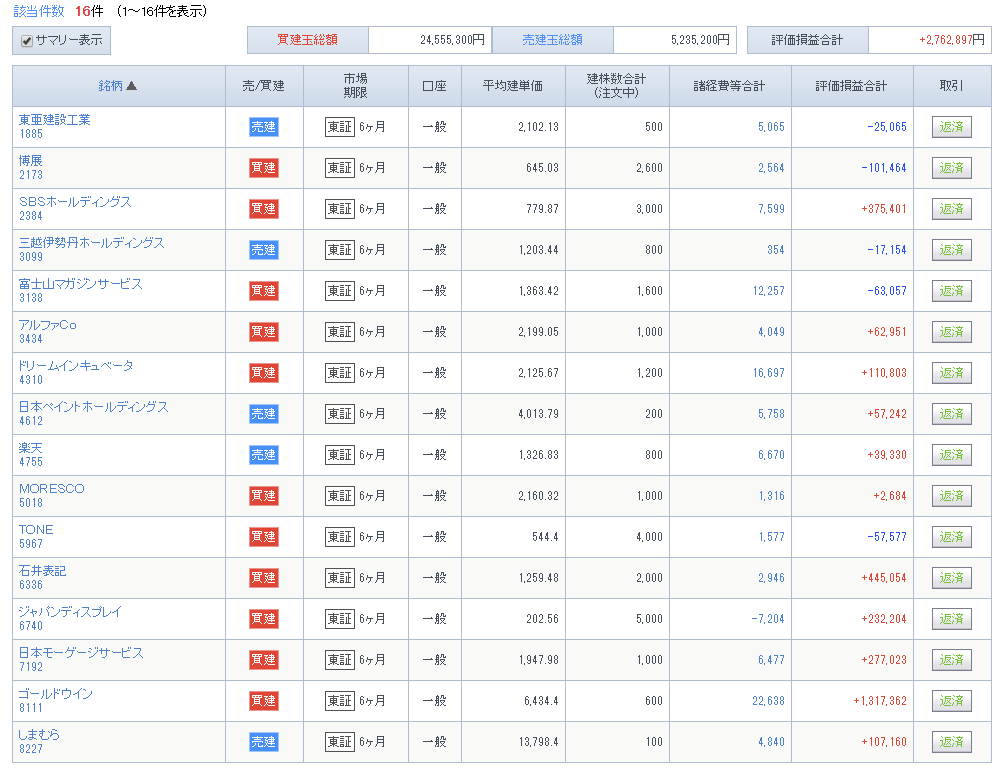Open the 該当件数 link
This screenshot has height=768, width=998.
tap(39, 11)
